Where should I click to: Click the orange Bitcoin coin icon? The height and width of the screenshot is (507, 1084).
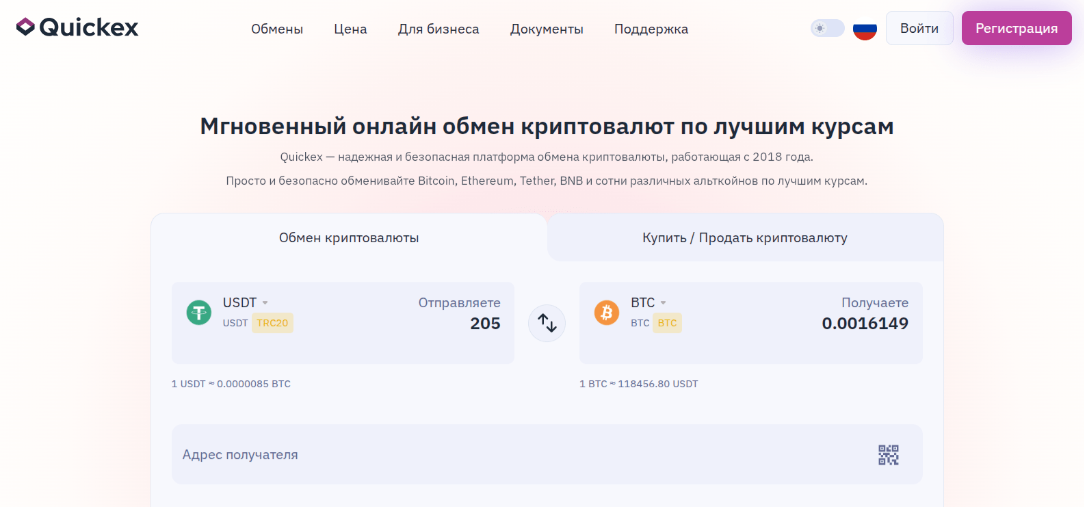pos(607,313)
